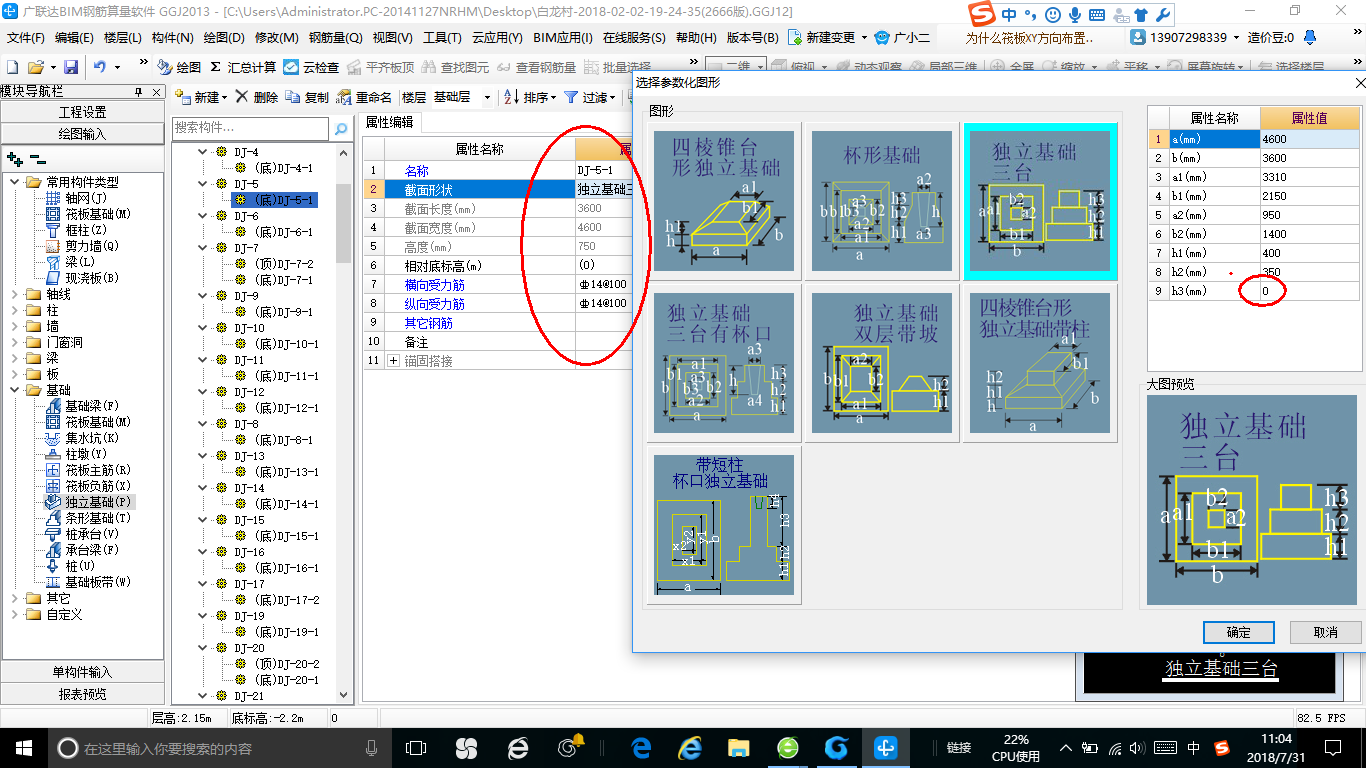This screenshot has width=1366, height=768.
Task: Choose 独立基础双层带坡 shape thumbnail
Action: pos(882,364)
